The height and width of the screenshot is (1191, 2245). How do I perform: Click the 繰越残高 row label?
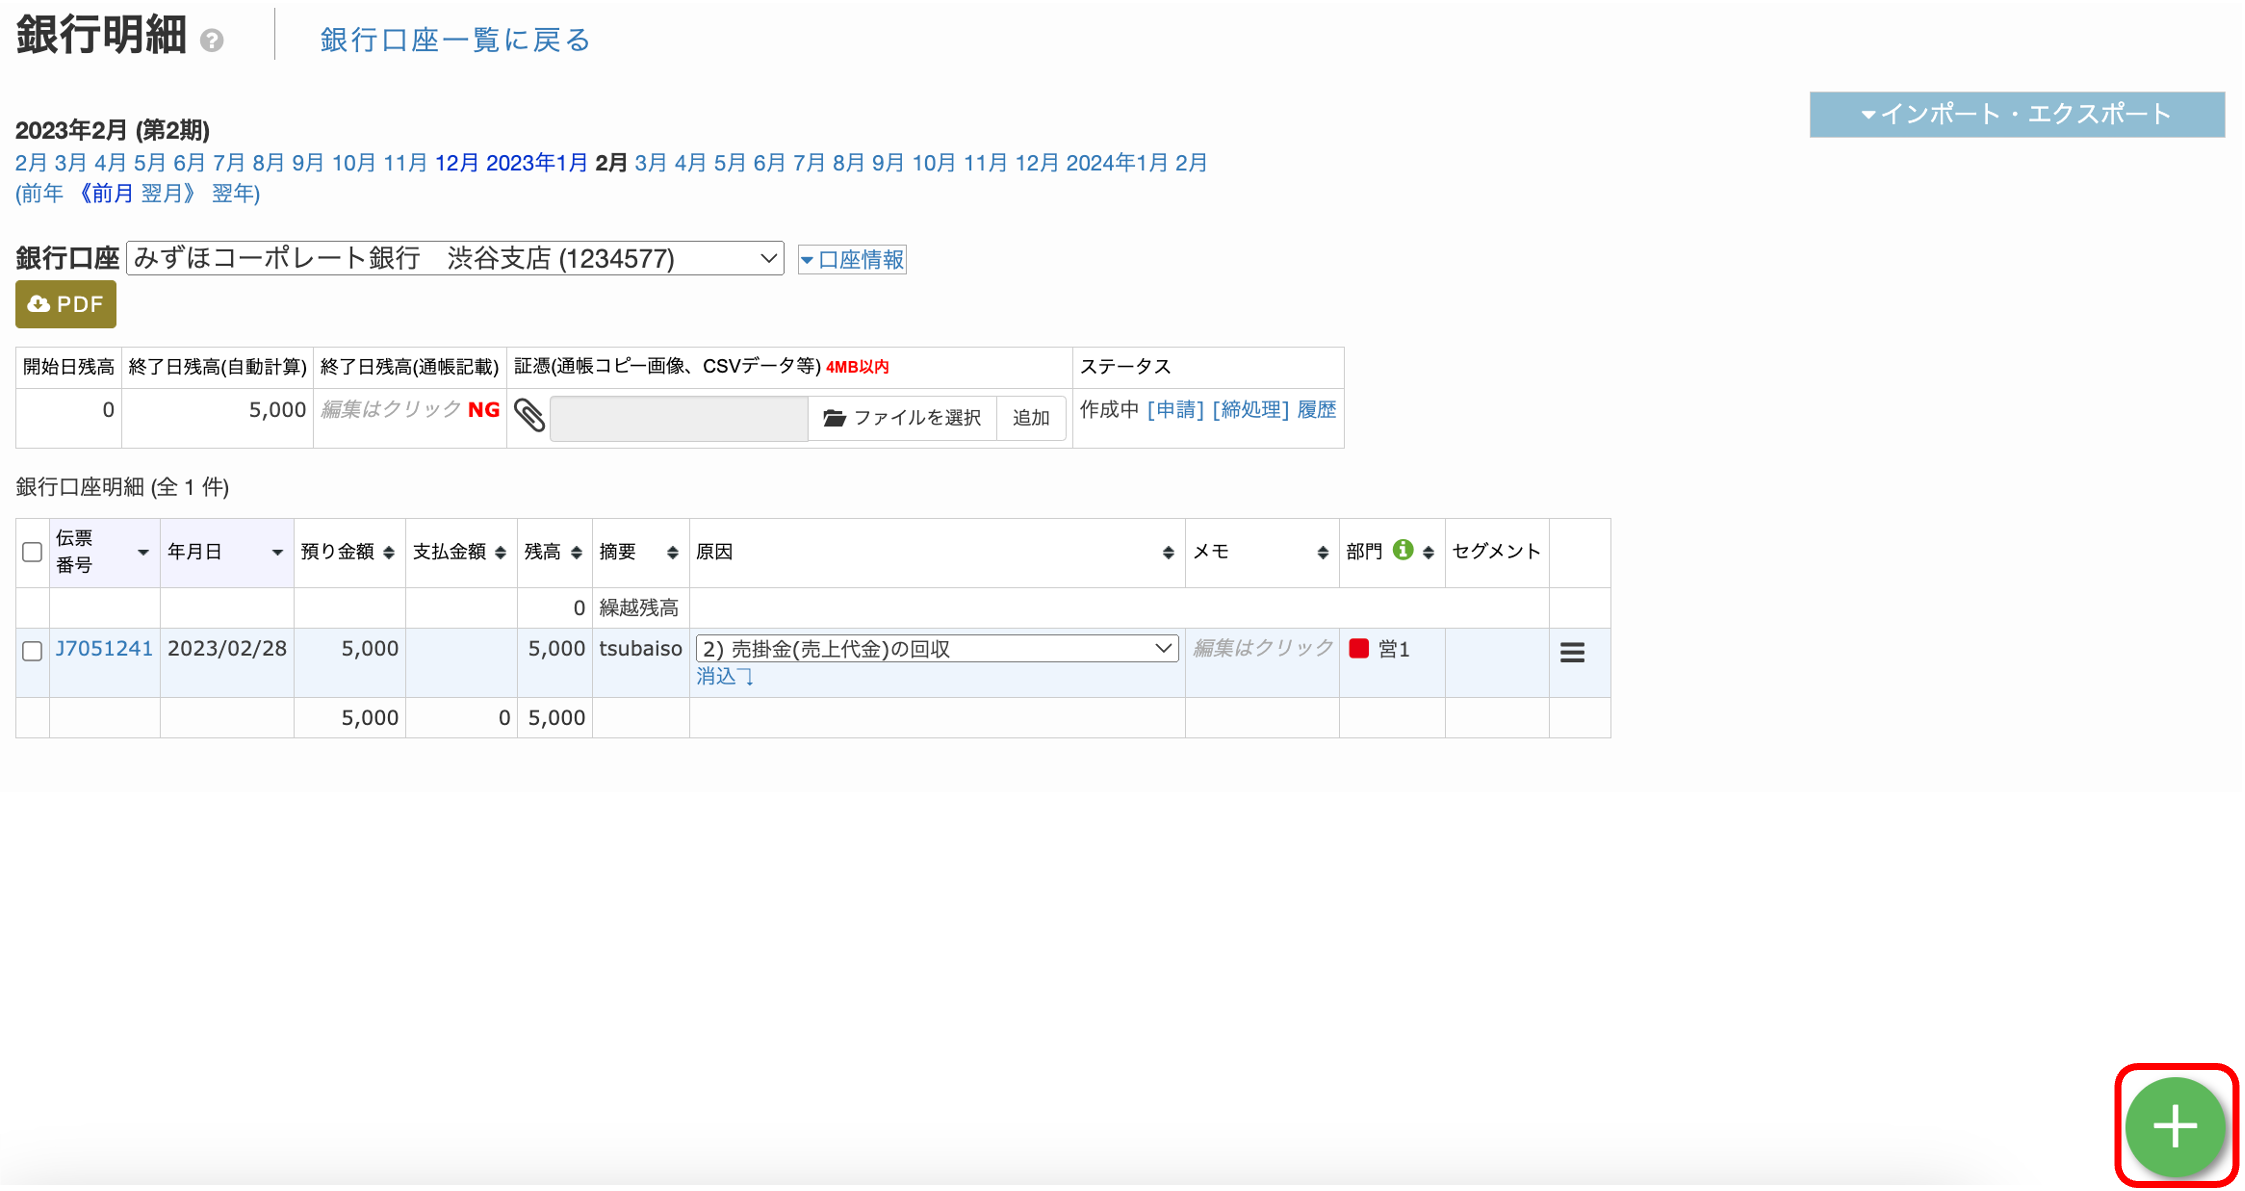[639, 608]
